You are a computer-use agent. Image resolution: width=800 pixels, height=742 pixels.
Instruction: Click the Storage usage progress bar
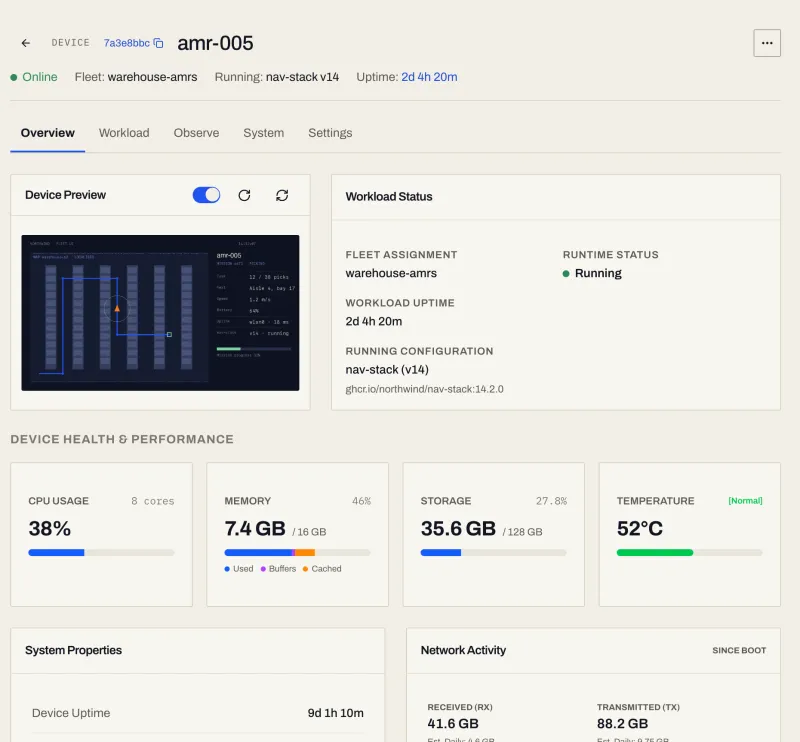[493, 553]
